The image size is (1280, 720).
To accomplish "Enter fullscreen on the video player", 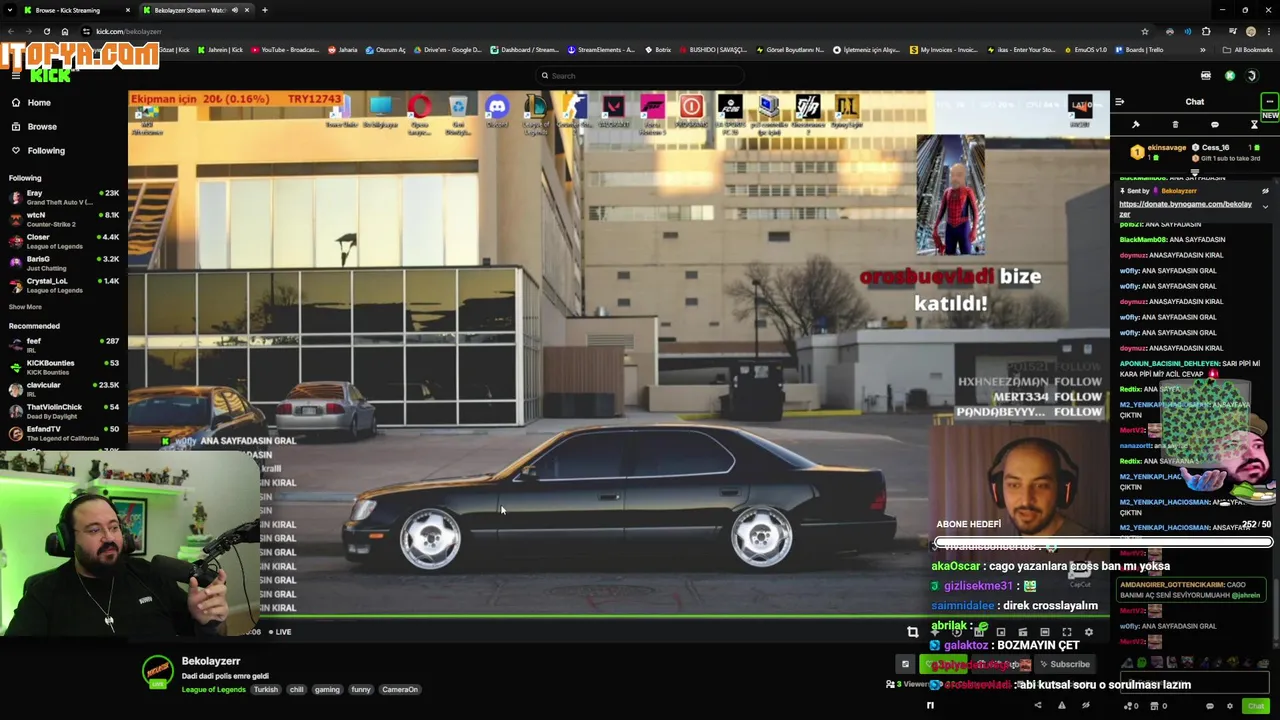I will coord(1067,632).
